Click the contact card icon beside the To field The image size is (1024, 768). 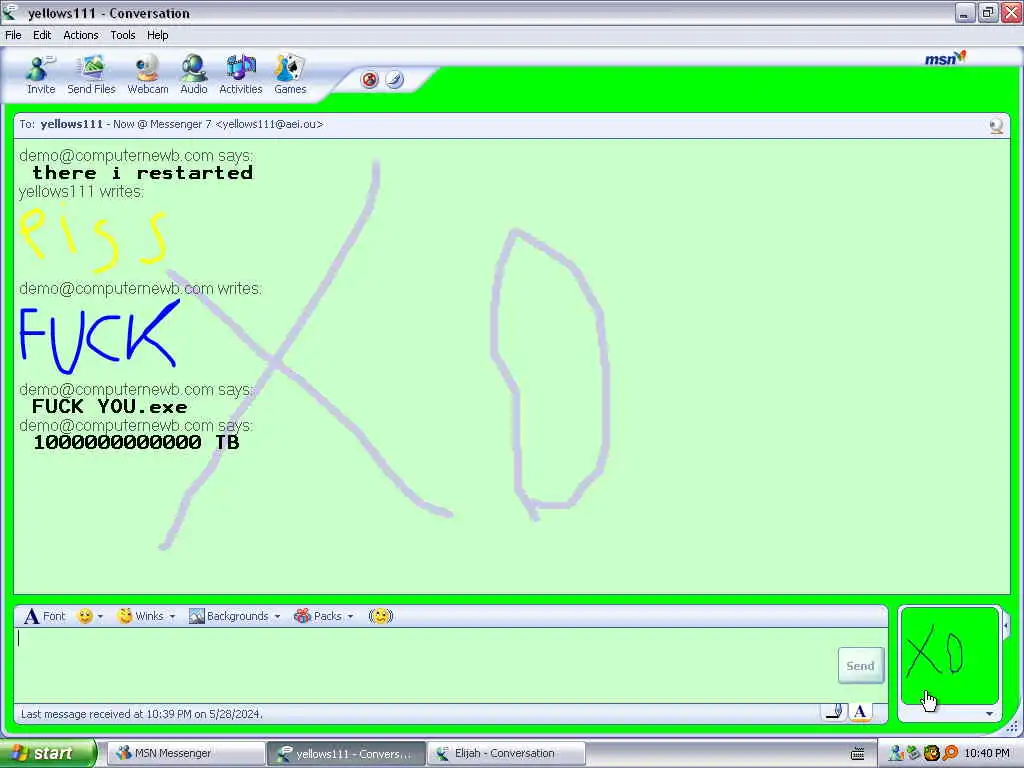pos(996,125)
